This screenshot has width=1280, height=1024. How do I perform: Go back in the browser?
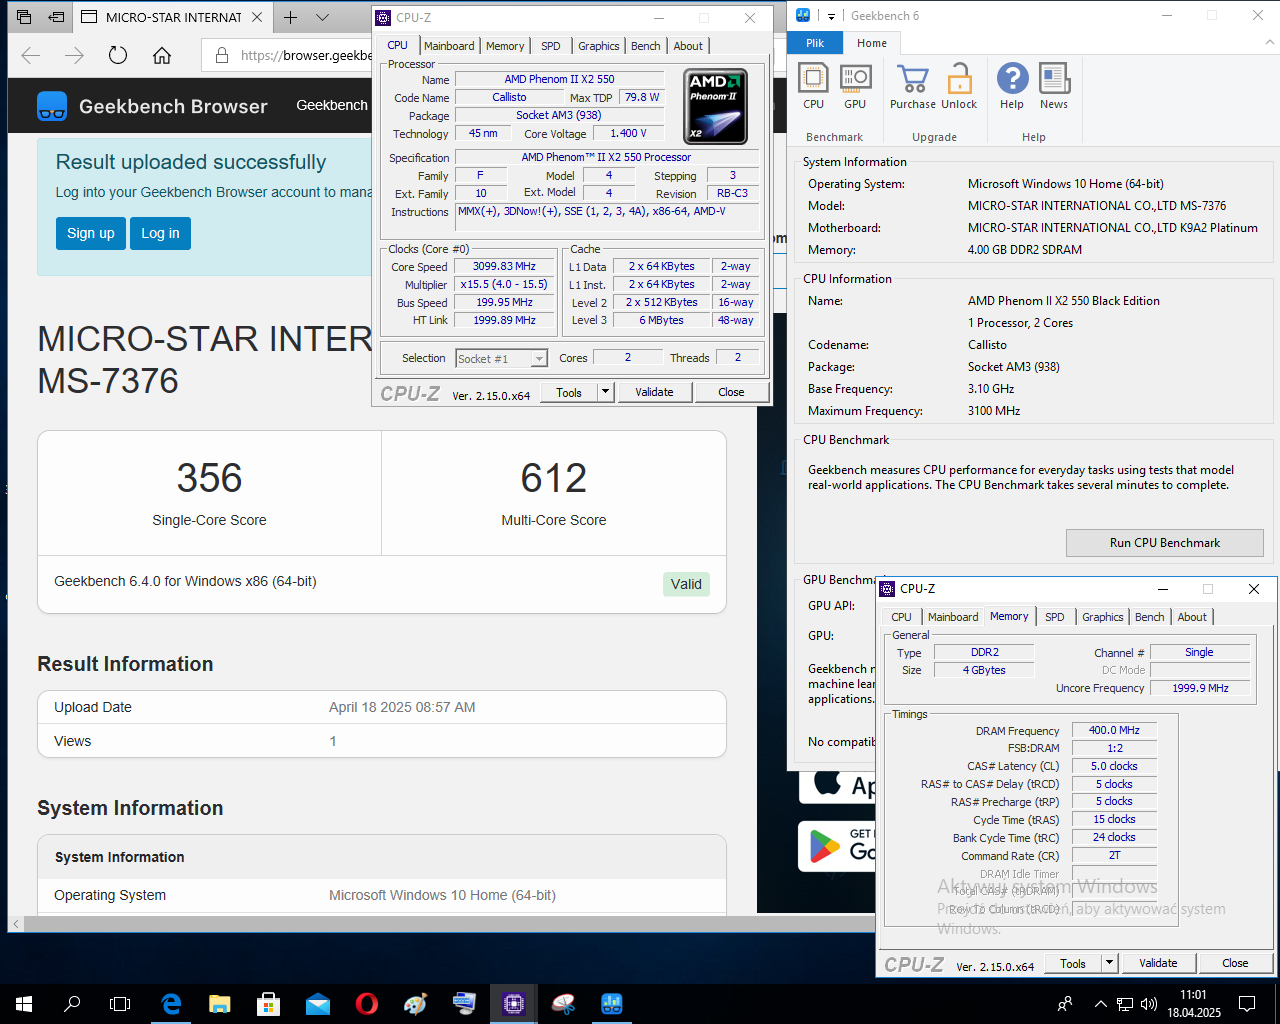31,55
